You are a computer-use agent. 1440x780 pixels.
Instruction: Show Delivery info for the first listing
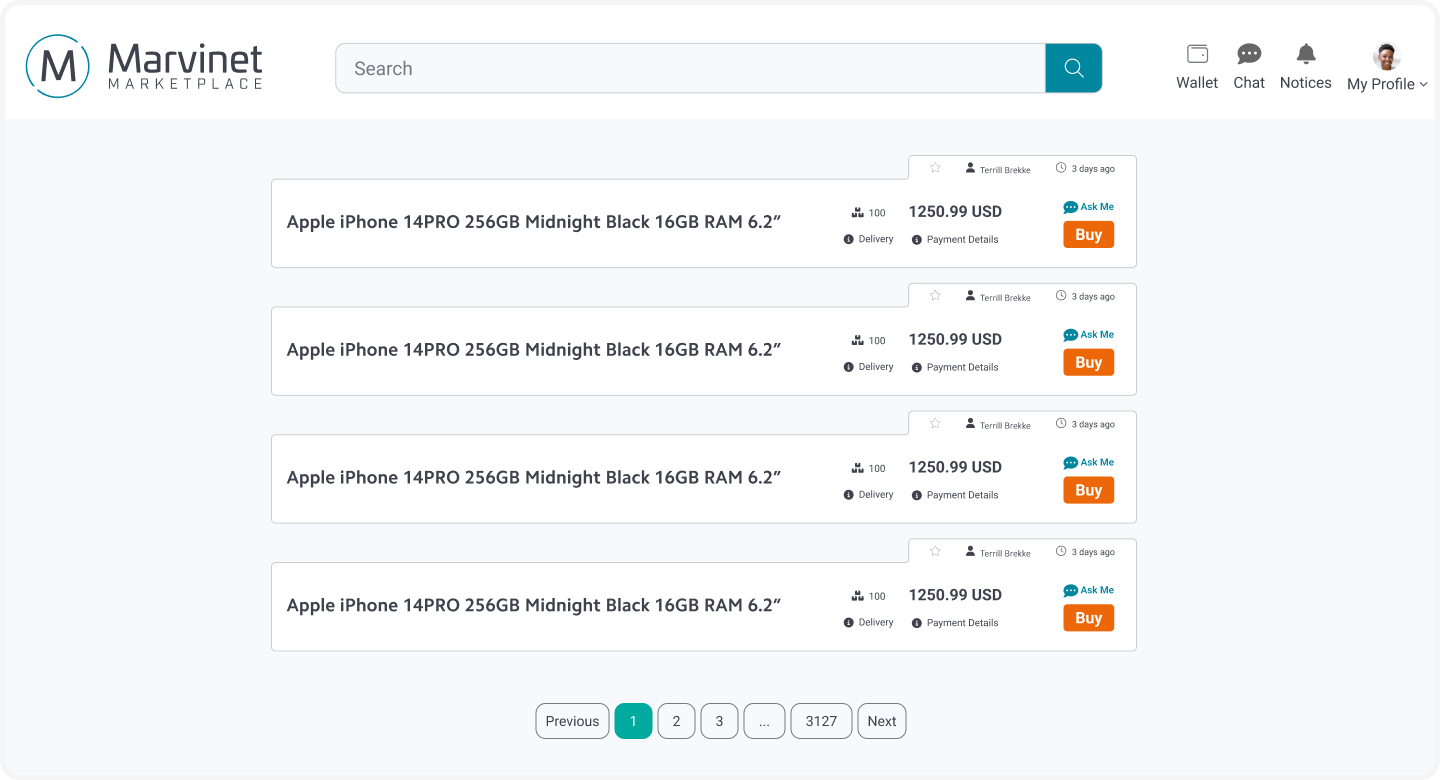click(869, 239)
